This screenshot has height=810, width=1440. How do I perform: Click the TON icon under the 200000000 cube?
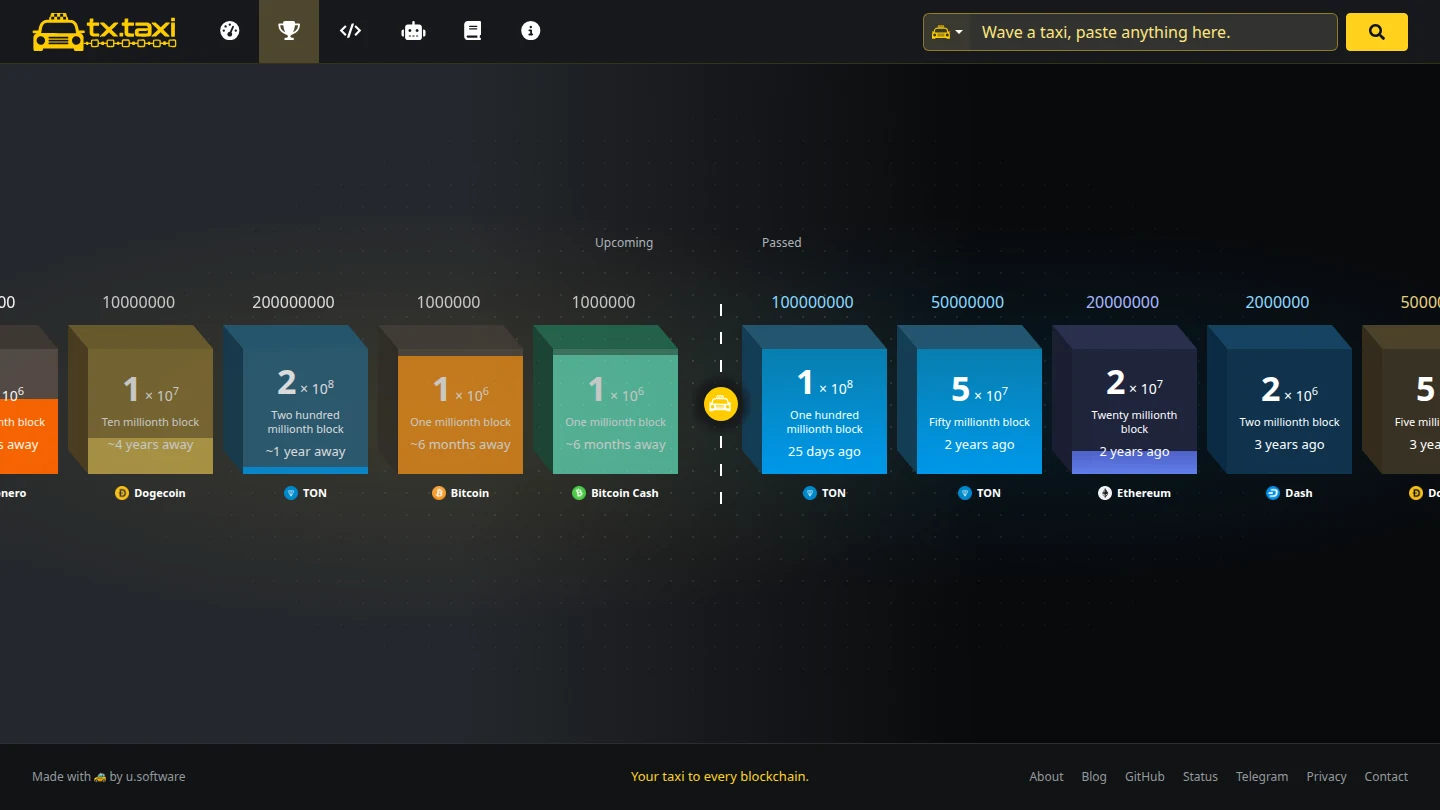pyautogui.click(x=291, y=493)
